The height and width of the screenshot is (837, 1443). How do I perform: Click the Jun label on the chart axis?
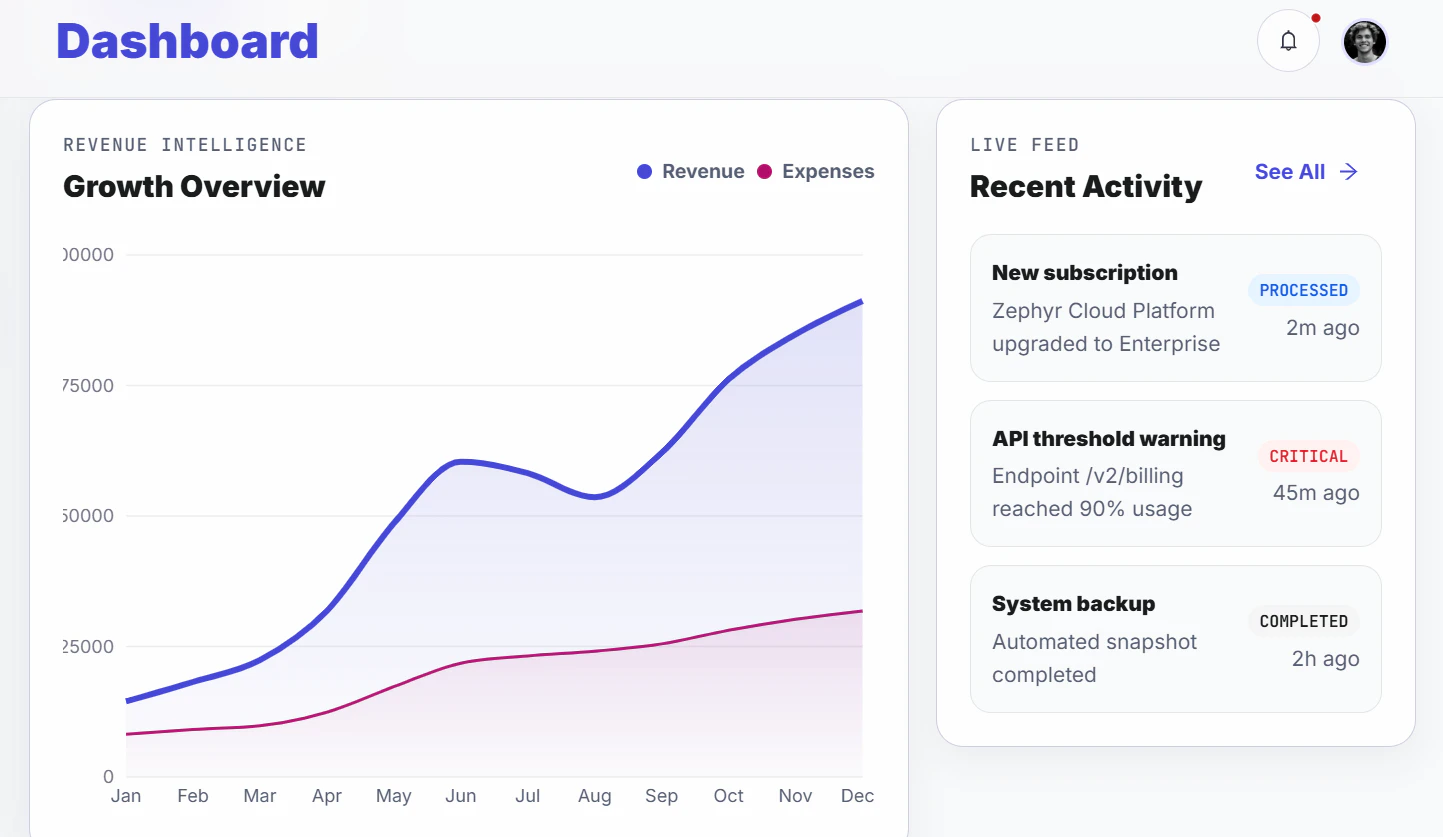[x=461, y=796]
